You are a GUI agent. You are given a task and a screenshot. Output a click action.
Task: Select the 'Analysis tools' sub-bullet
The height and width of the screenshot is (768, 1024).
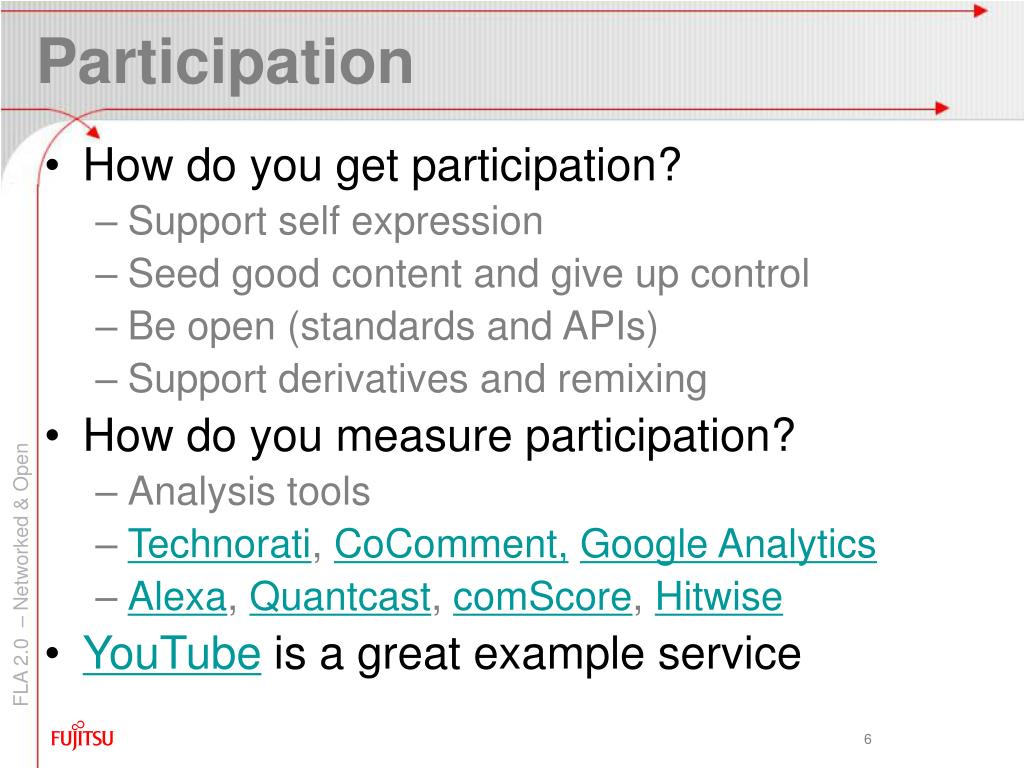tap(249, 492)
